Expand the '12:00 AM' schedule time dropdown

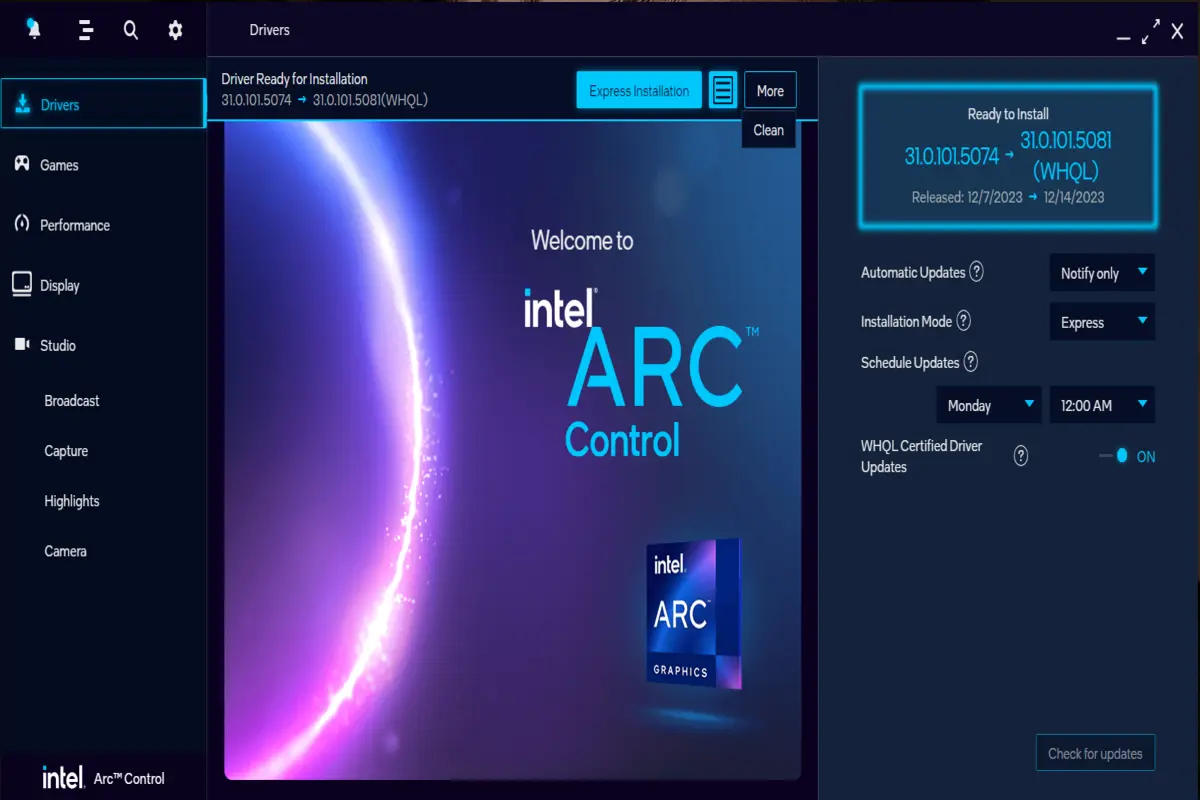[x=1102, y=405]
